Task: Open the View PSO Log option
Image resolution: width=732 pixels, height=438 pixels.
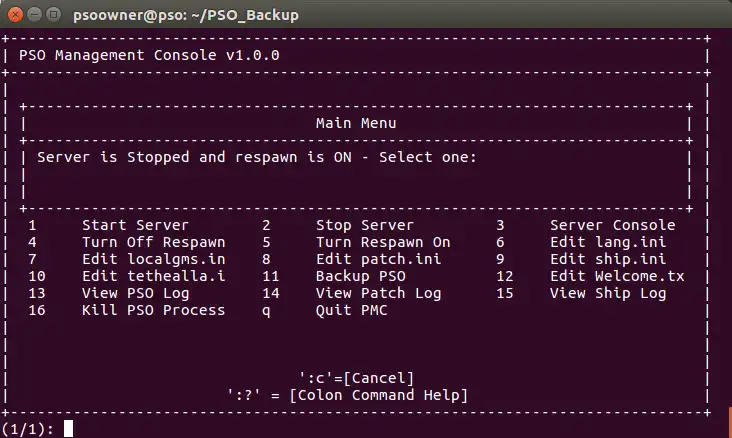Action: coord(135,293)
